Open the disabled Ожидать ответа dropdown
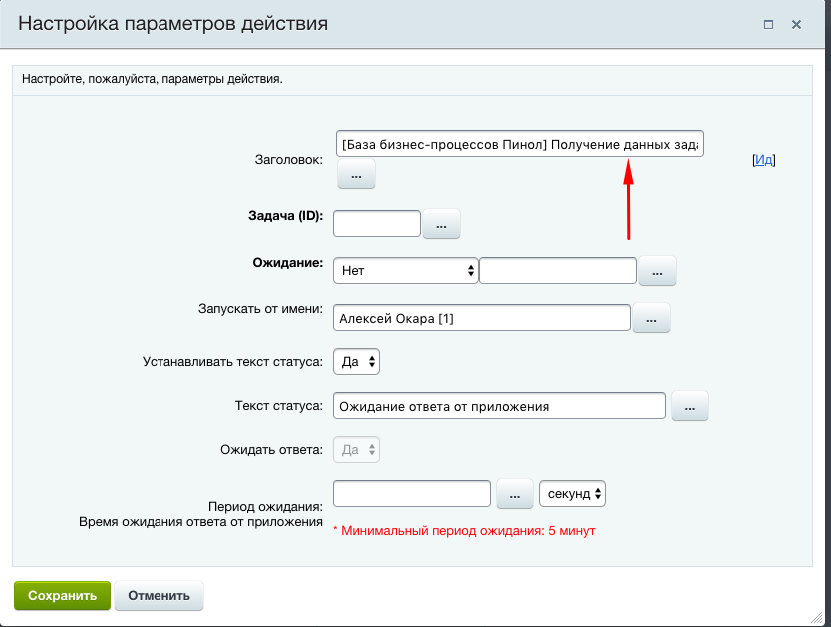The height and width of the screenshot is (627, 831). [x=357, y=450]
